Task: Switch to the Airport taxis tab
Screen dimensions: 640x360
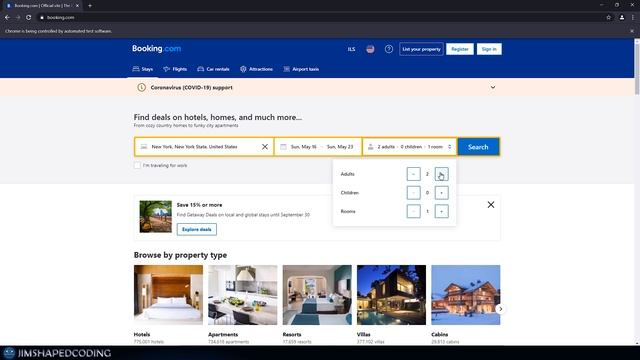Action: [x=301, y=69]
